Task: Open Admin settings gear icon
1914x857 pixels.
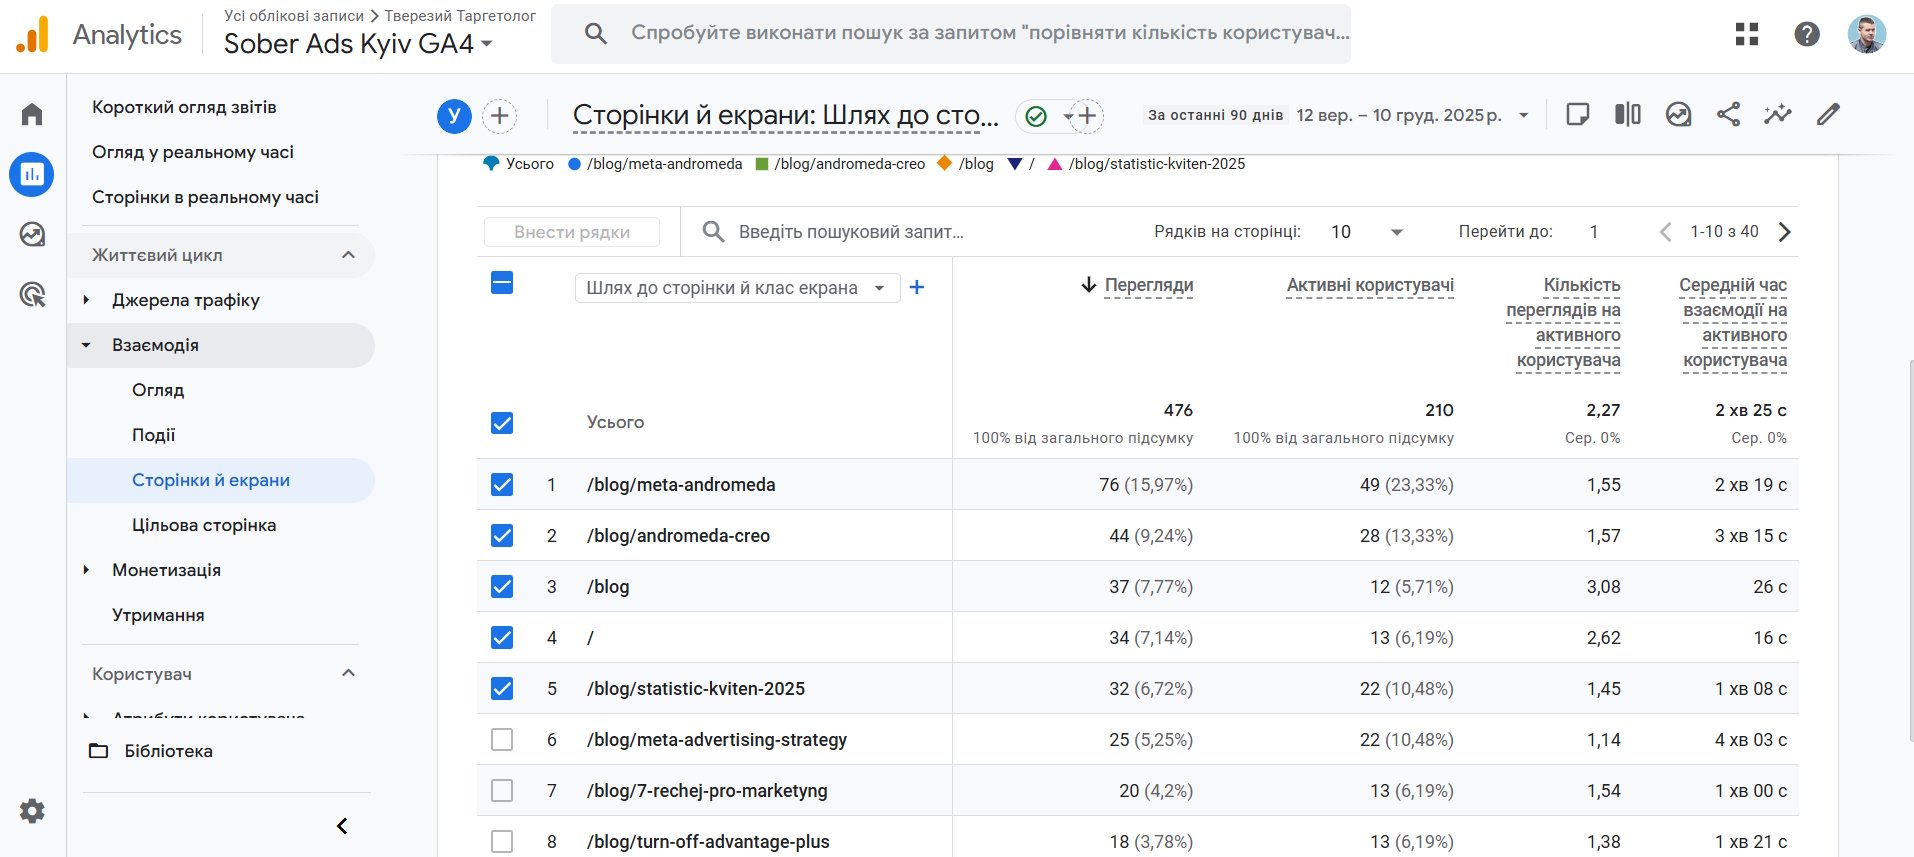Action: click(x=32, y=811)
